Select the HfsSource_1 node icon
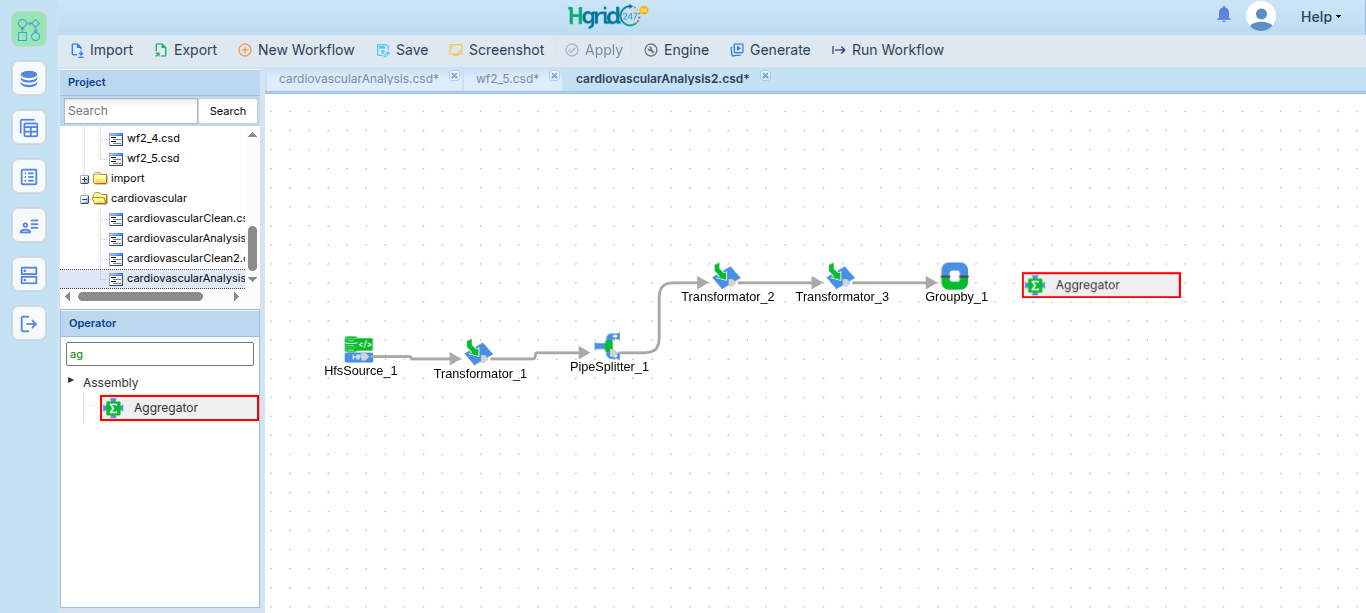Image resolution: width=1366 pixels, height=613 pixels. coord(359,349)
